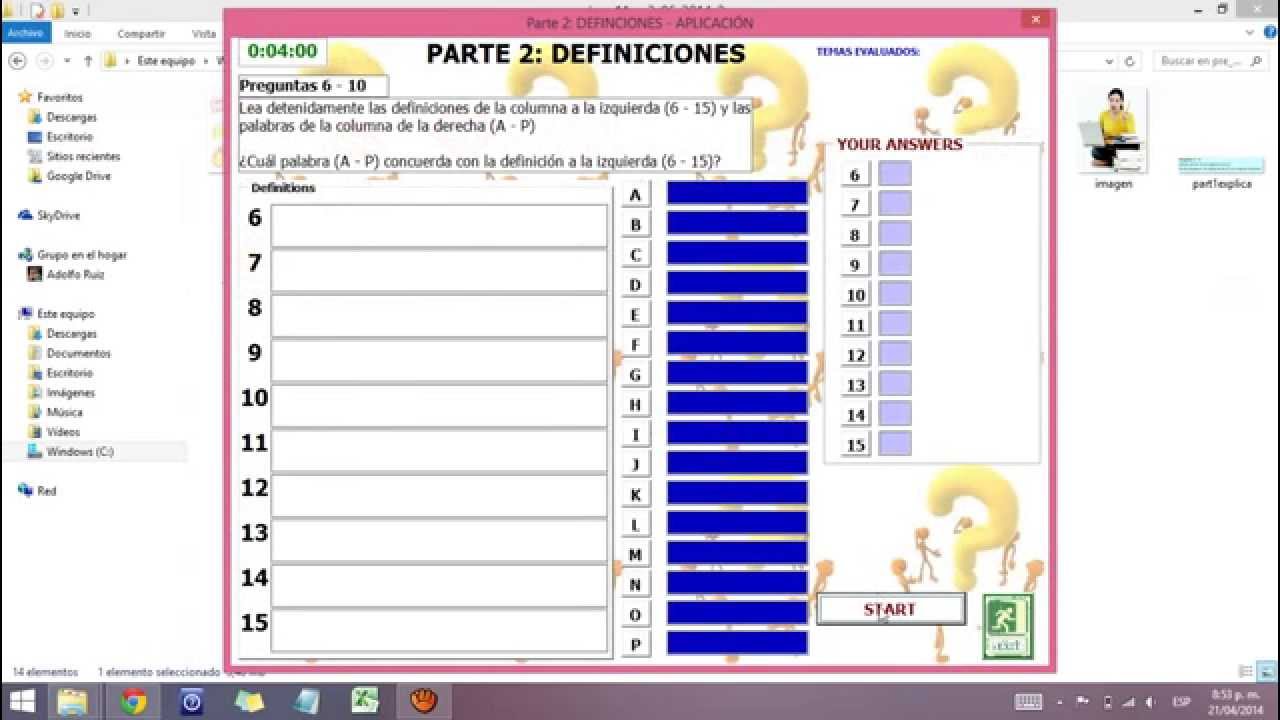Click the 0:04:00 timer display
The height and width of the screenshot is (720, 1280).
coord(282,52)
